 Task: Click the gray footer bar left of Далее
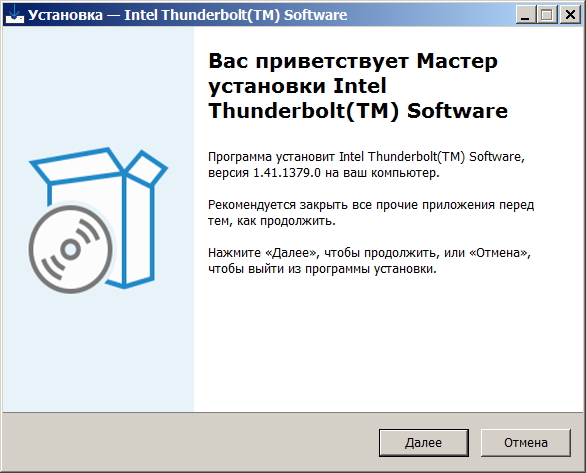[x=191, y=443]
